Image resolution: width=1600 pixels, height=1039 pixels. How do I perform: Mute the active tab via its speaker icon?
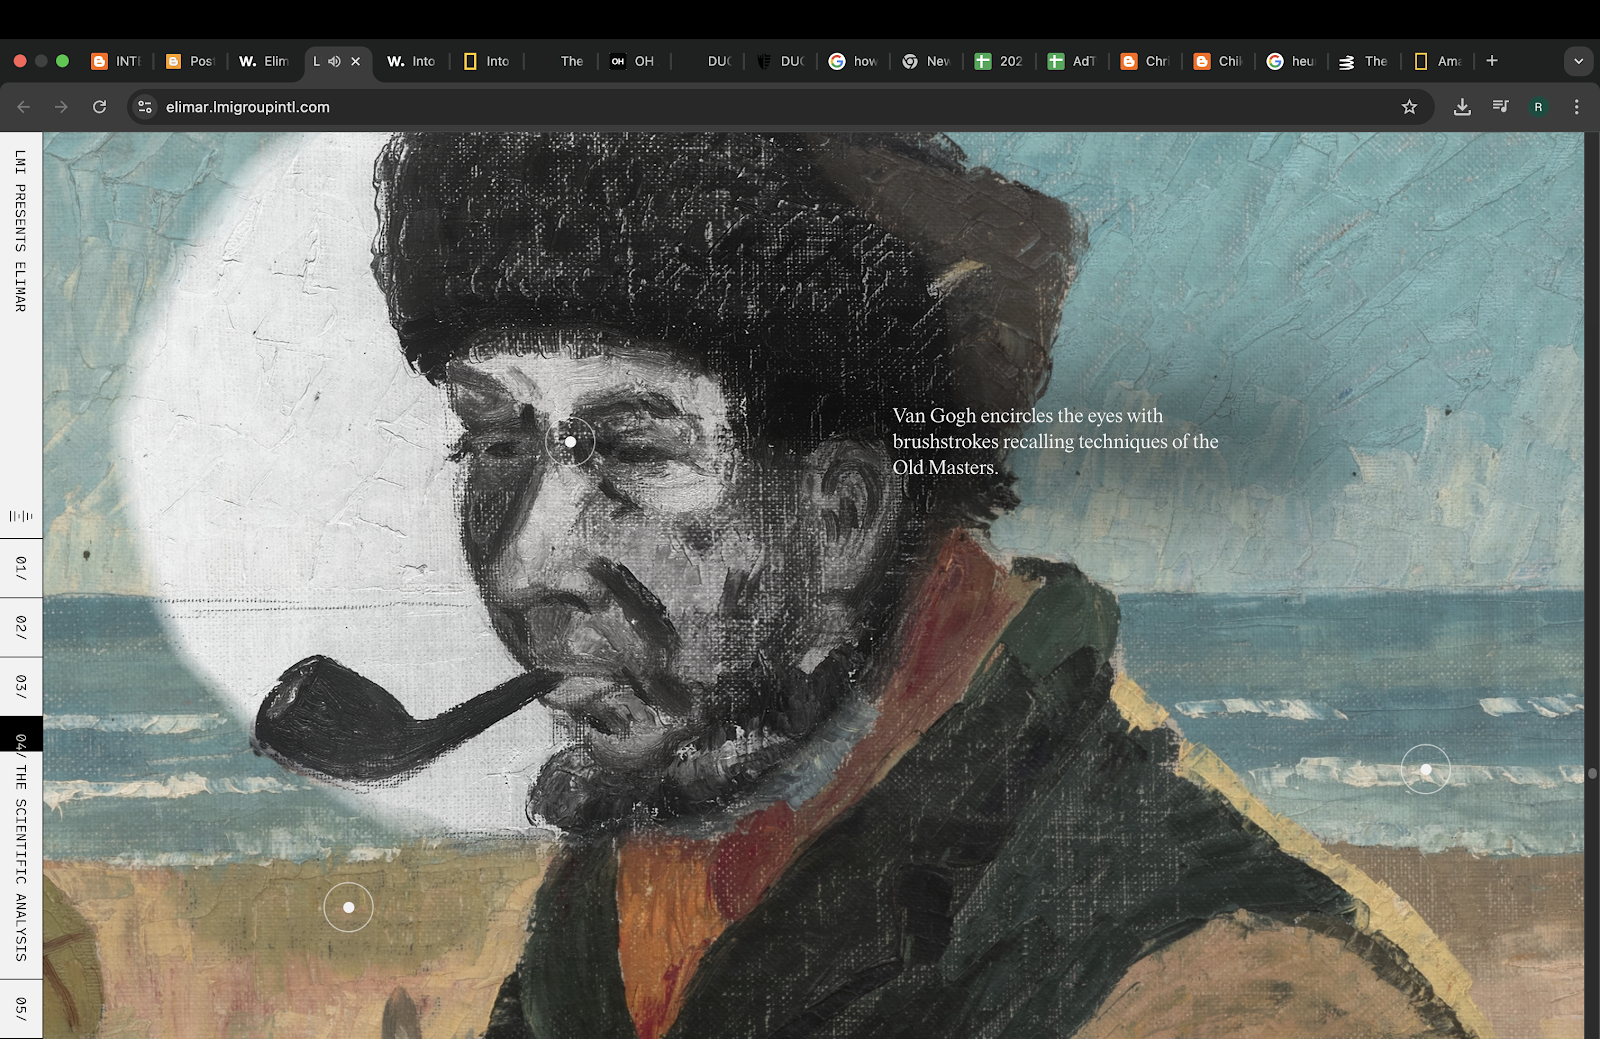pyautogui.click(x=335, y=61)
